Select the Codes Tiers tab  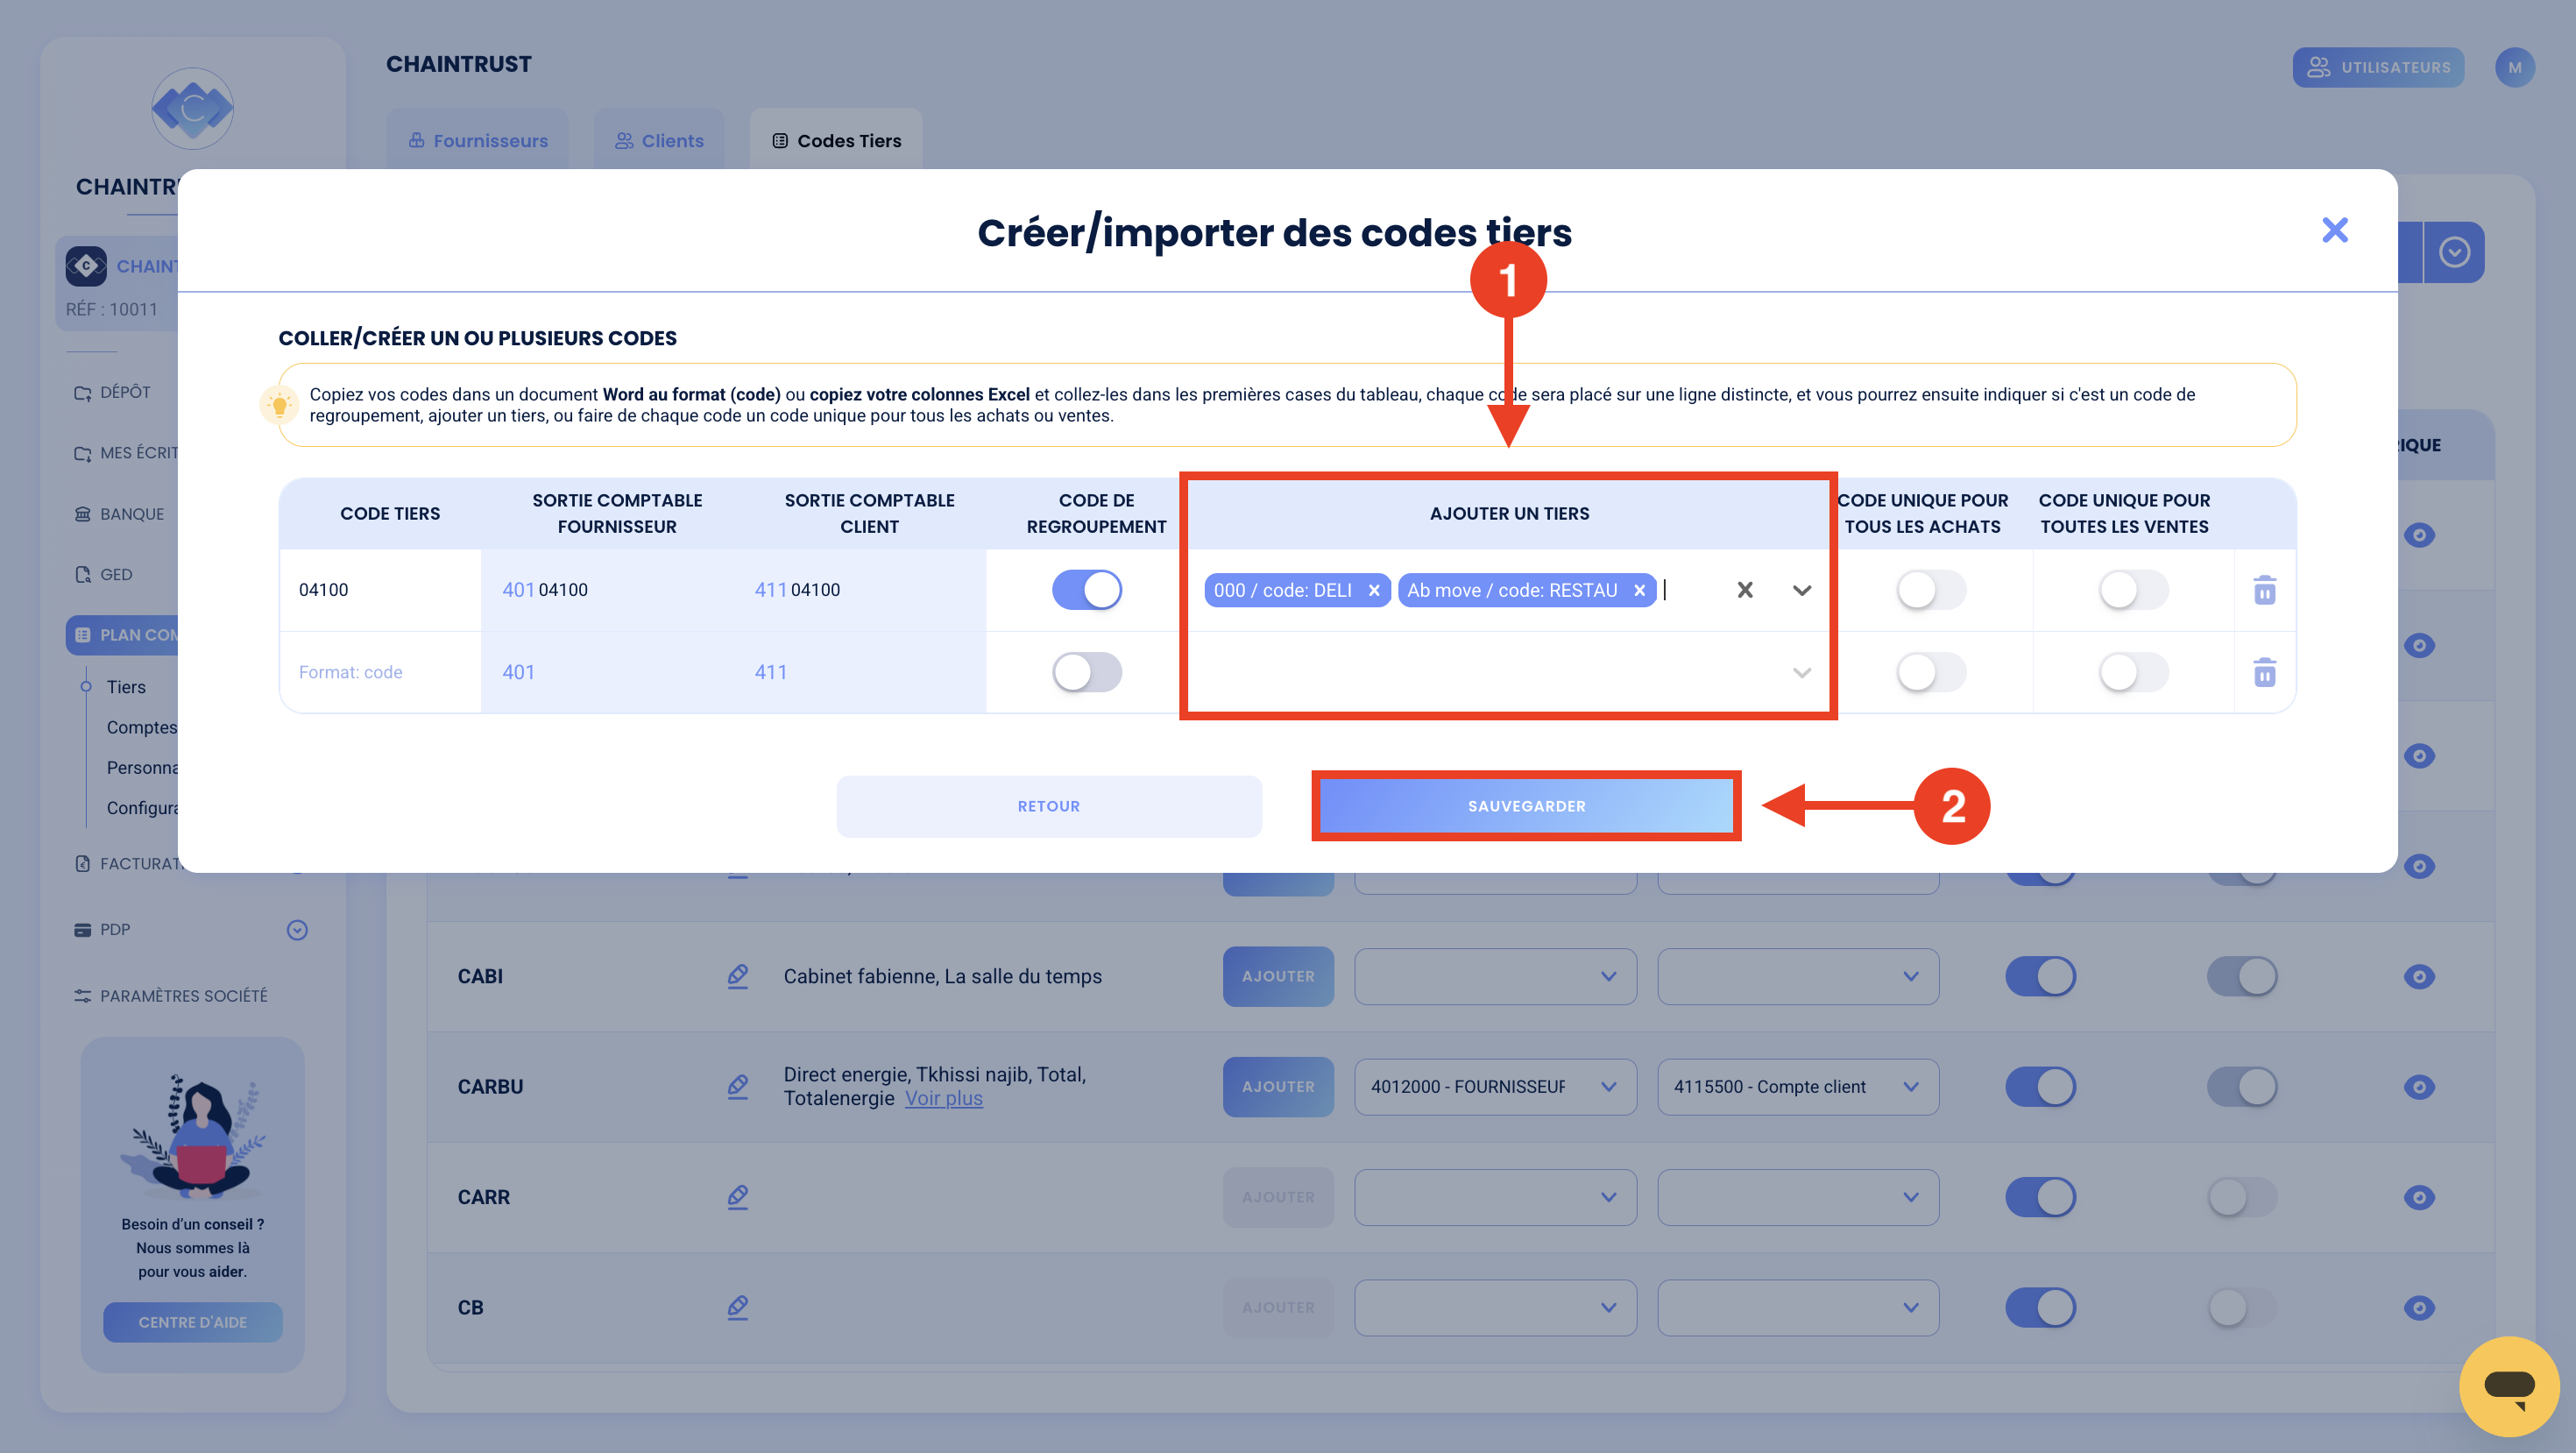(x=836, y=140)
